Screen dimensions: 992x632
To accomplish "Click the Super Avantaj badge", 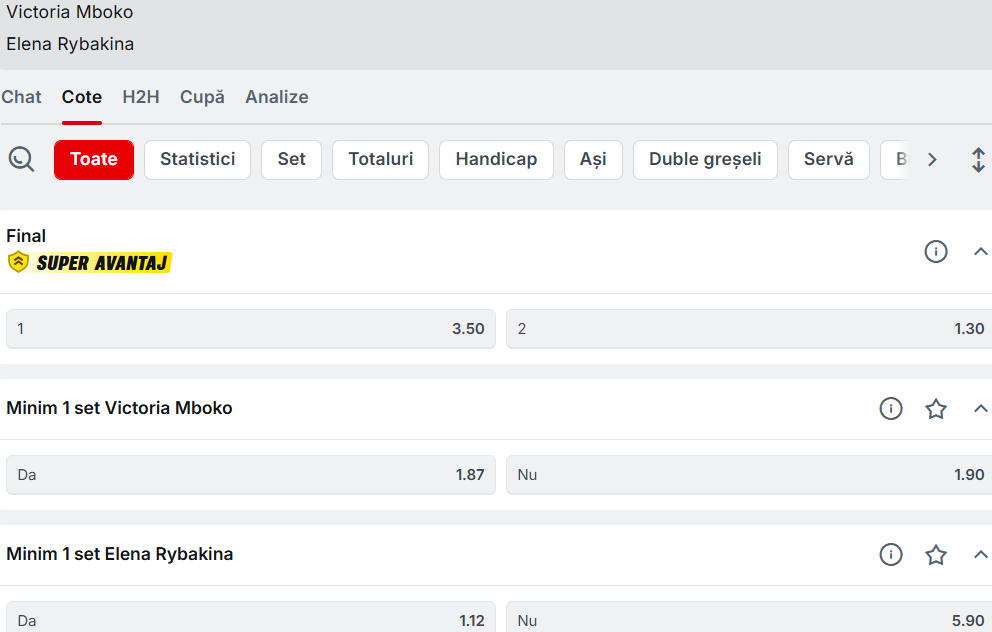I will [90, 263].
